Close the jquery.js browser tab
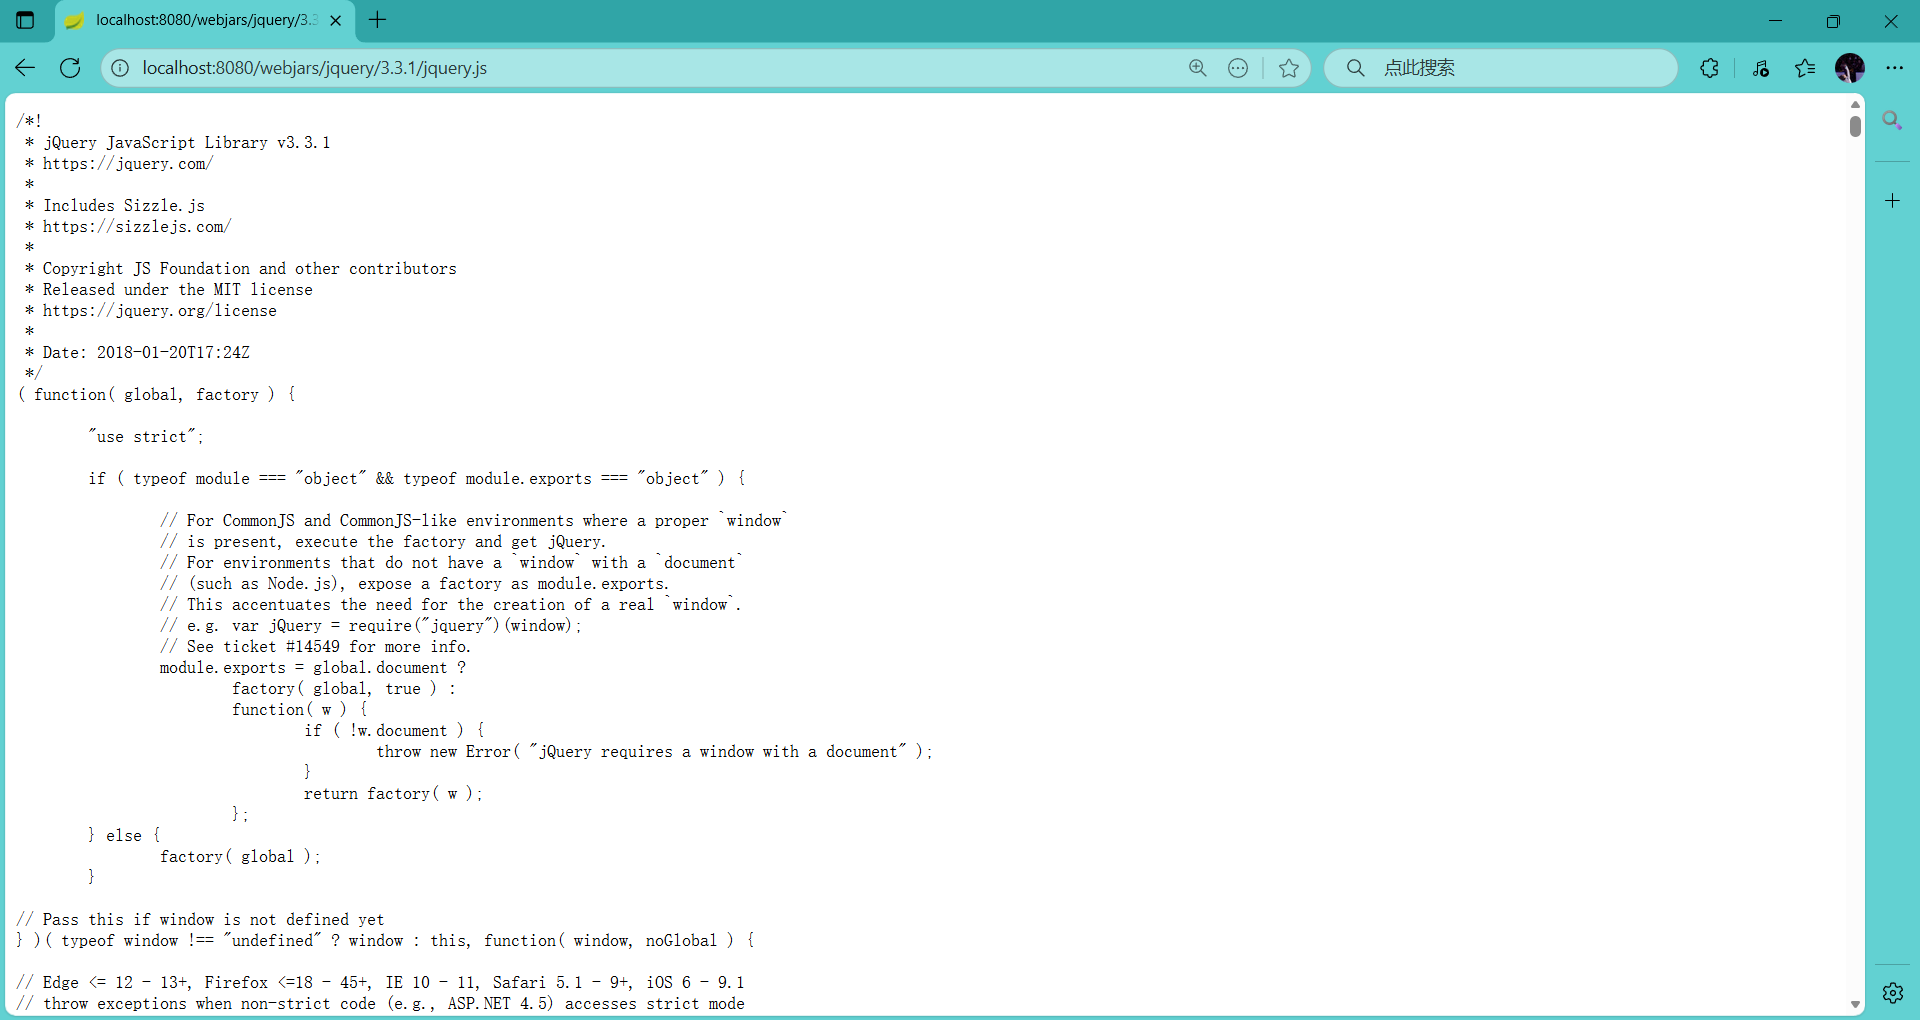The width and height of the screenshot is (1920, 1020). click(336, 20)
